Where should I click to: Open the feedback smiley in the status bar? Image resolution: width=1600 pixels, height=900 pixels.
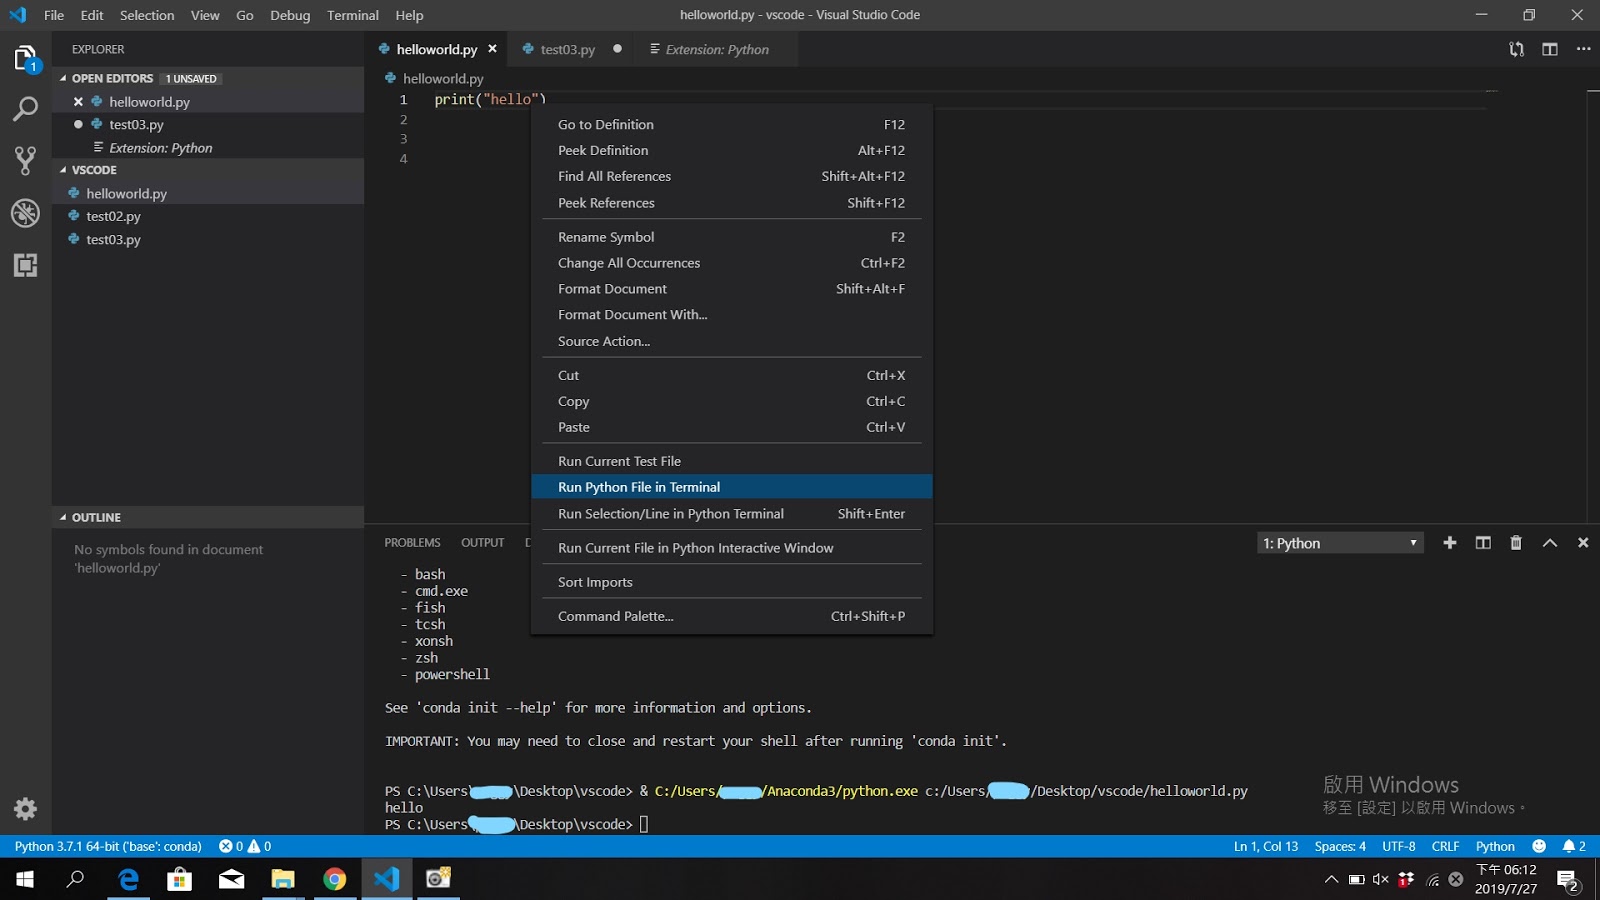pyautogui.click(x=1538, y=846)
